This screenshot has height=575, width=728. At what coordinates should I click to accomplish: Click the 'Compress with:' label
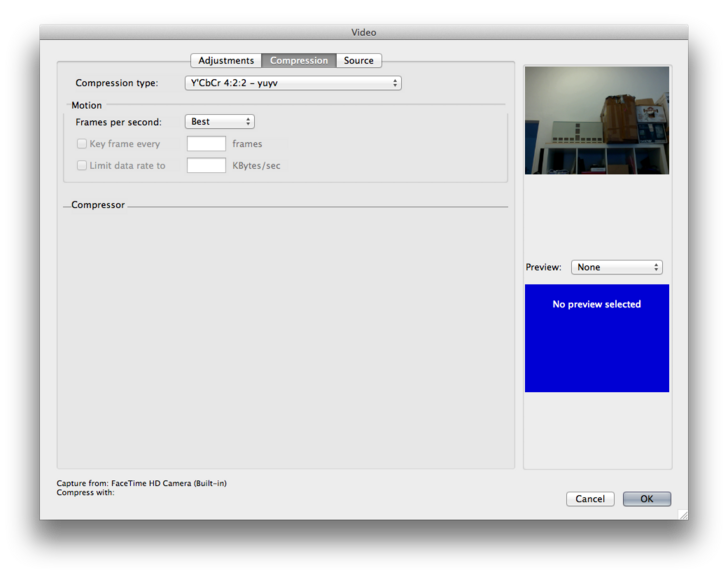coord(85,492)
